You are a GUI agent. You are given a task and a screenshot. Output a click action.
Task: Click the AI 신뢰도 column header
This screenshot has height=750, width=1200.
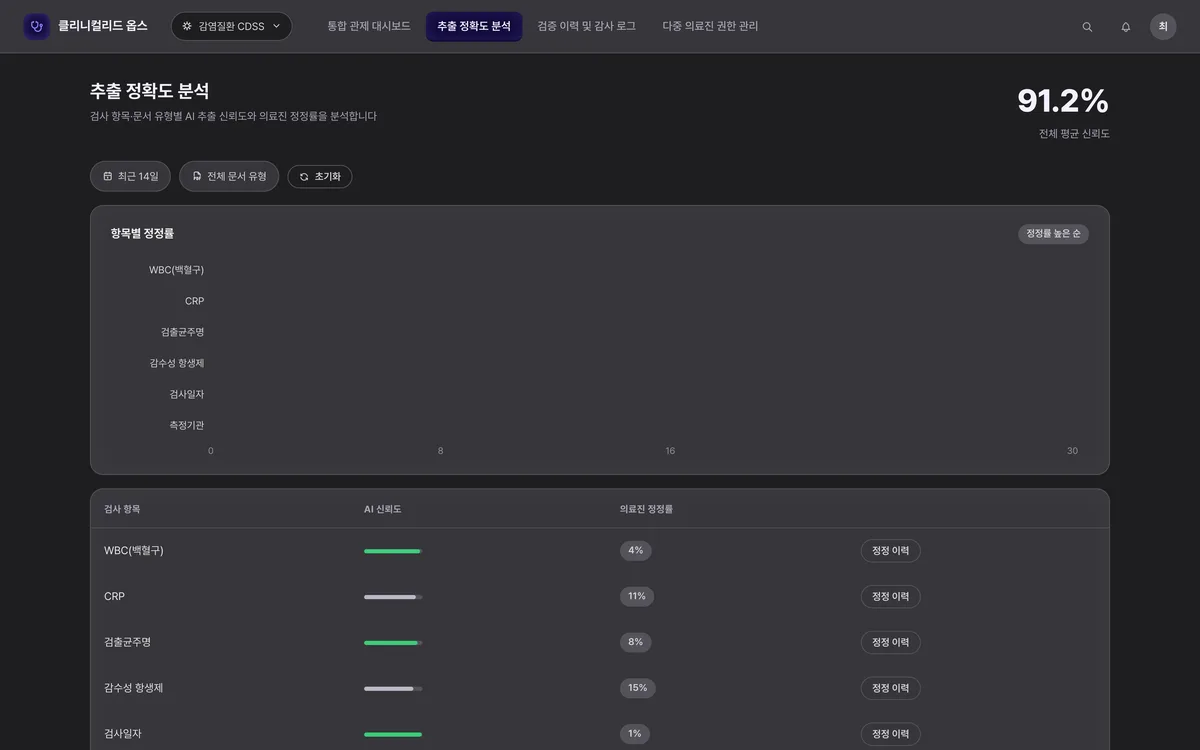[382, 509]
